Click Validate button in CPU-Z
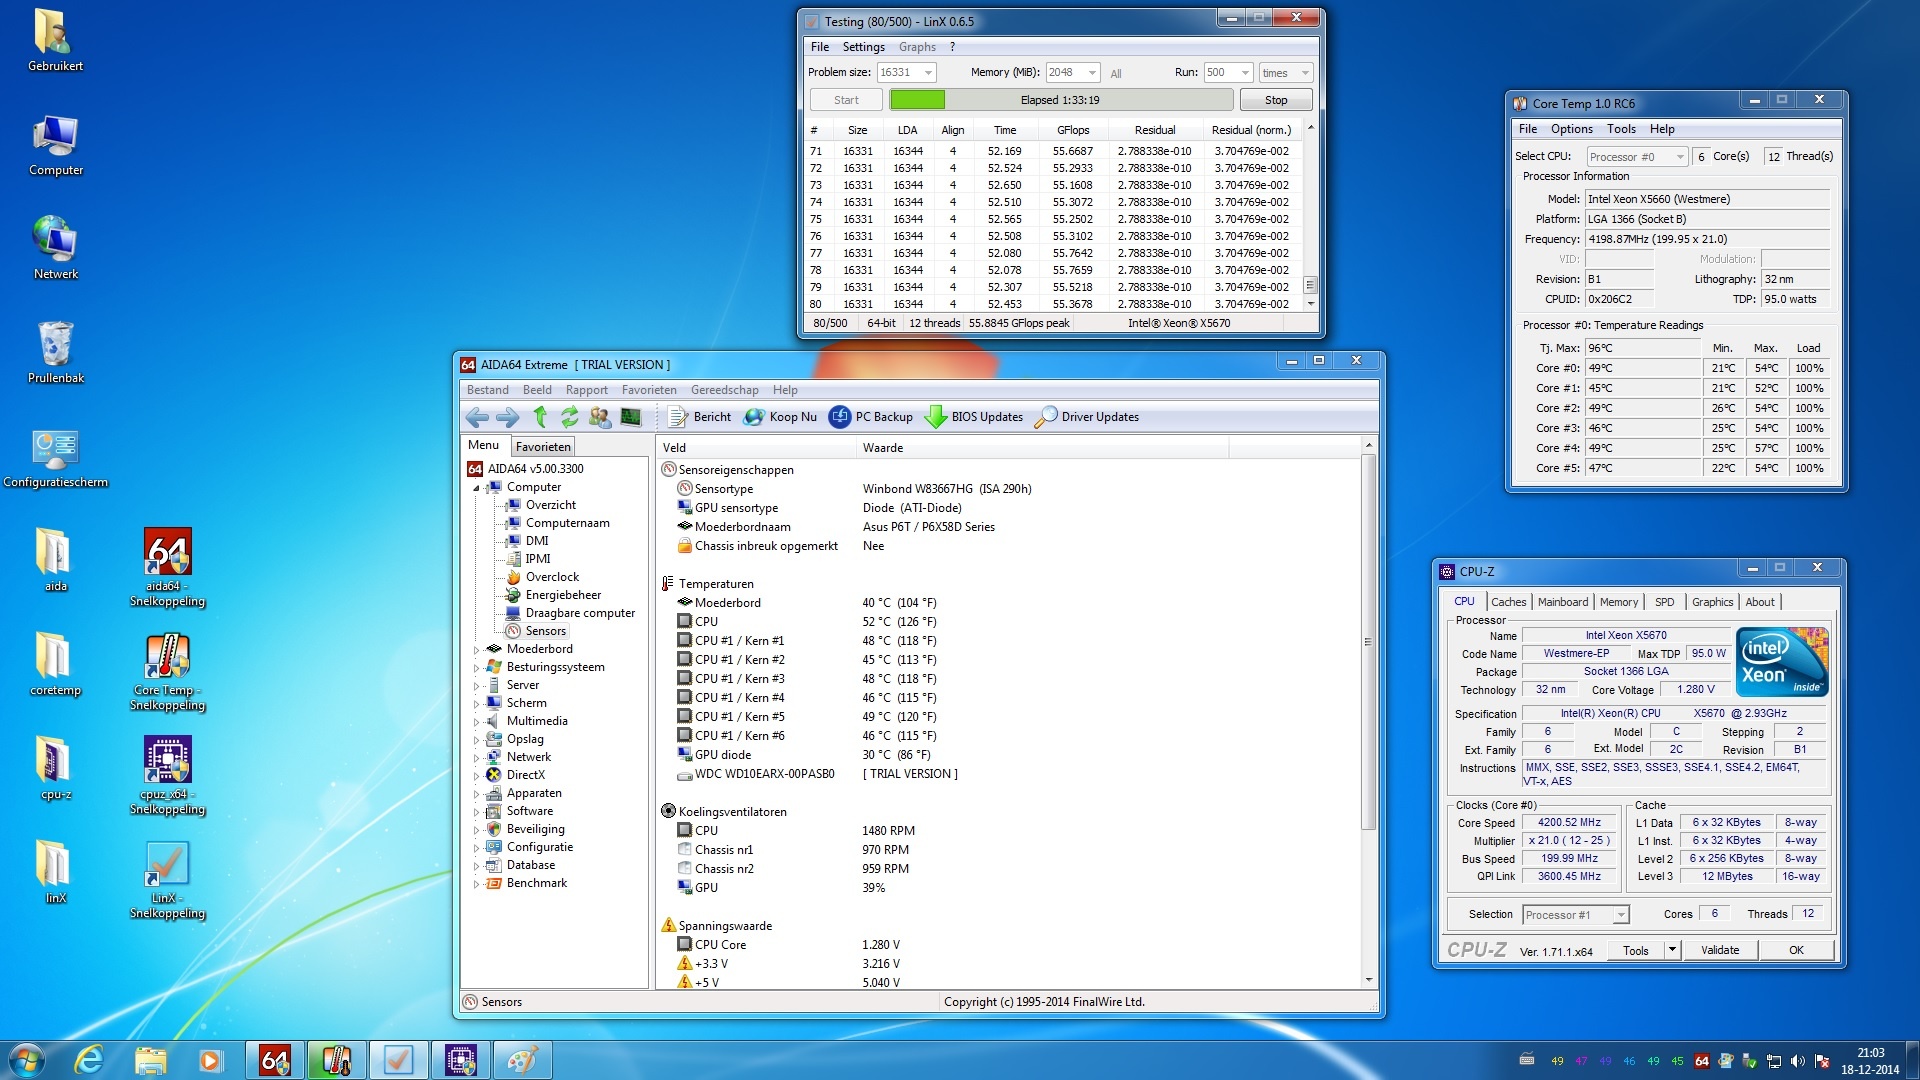1920x1080 pixels. [x=1720, y=950]
